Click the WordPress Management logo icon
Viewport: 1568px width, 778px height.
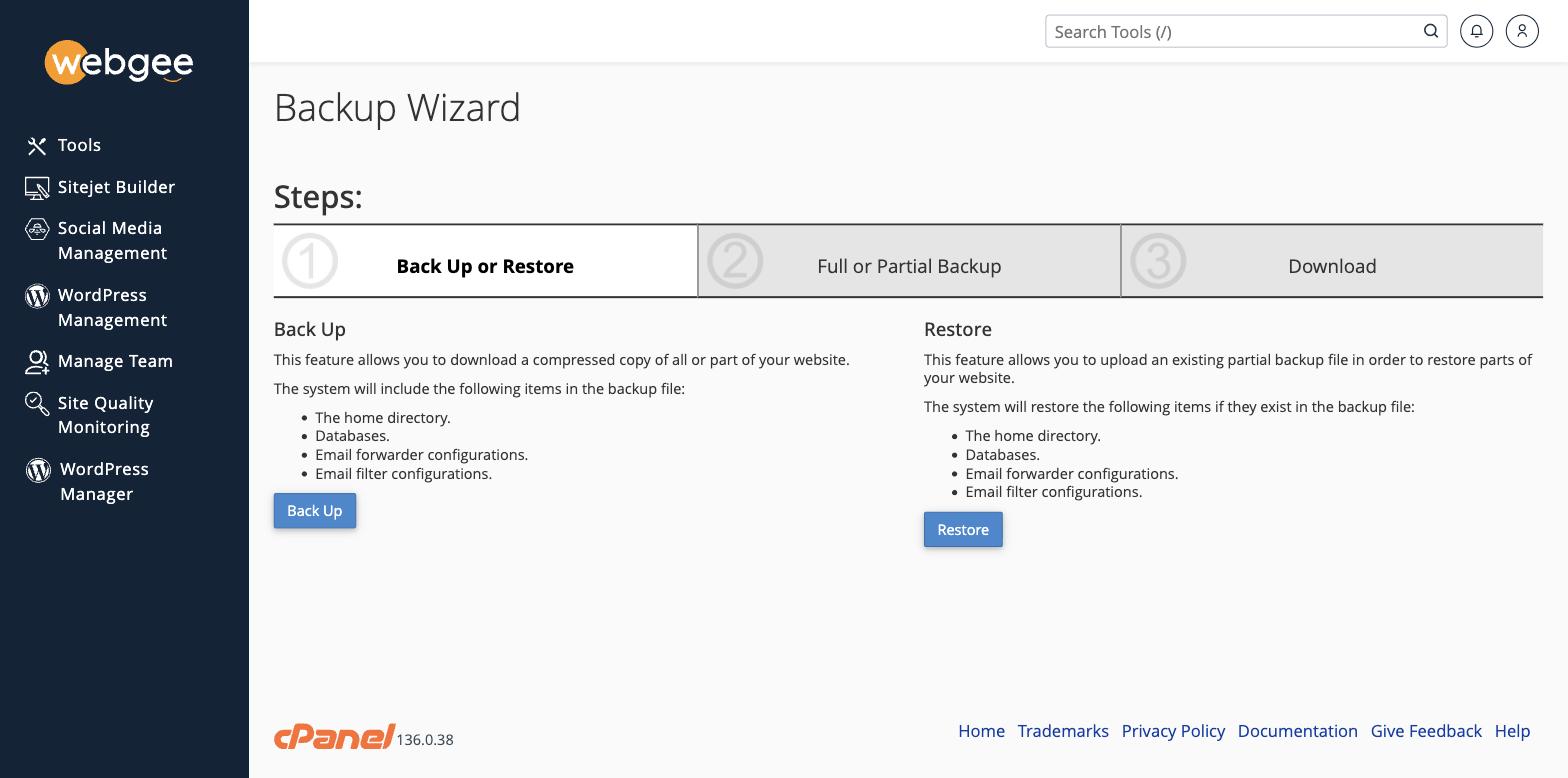pyautogui.click(x=37, y=296)
